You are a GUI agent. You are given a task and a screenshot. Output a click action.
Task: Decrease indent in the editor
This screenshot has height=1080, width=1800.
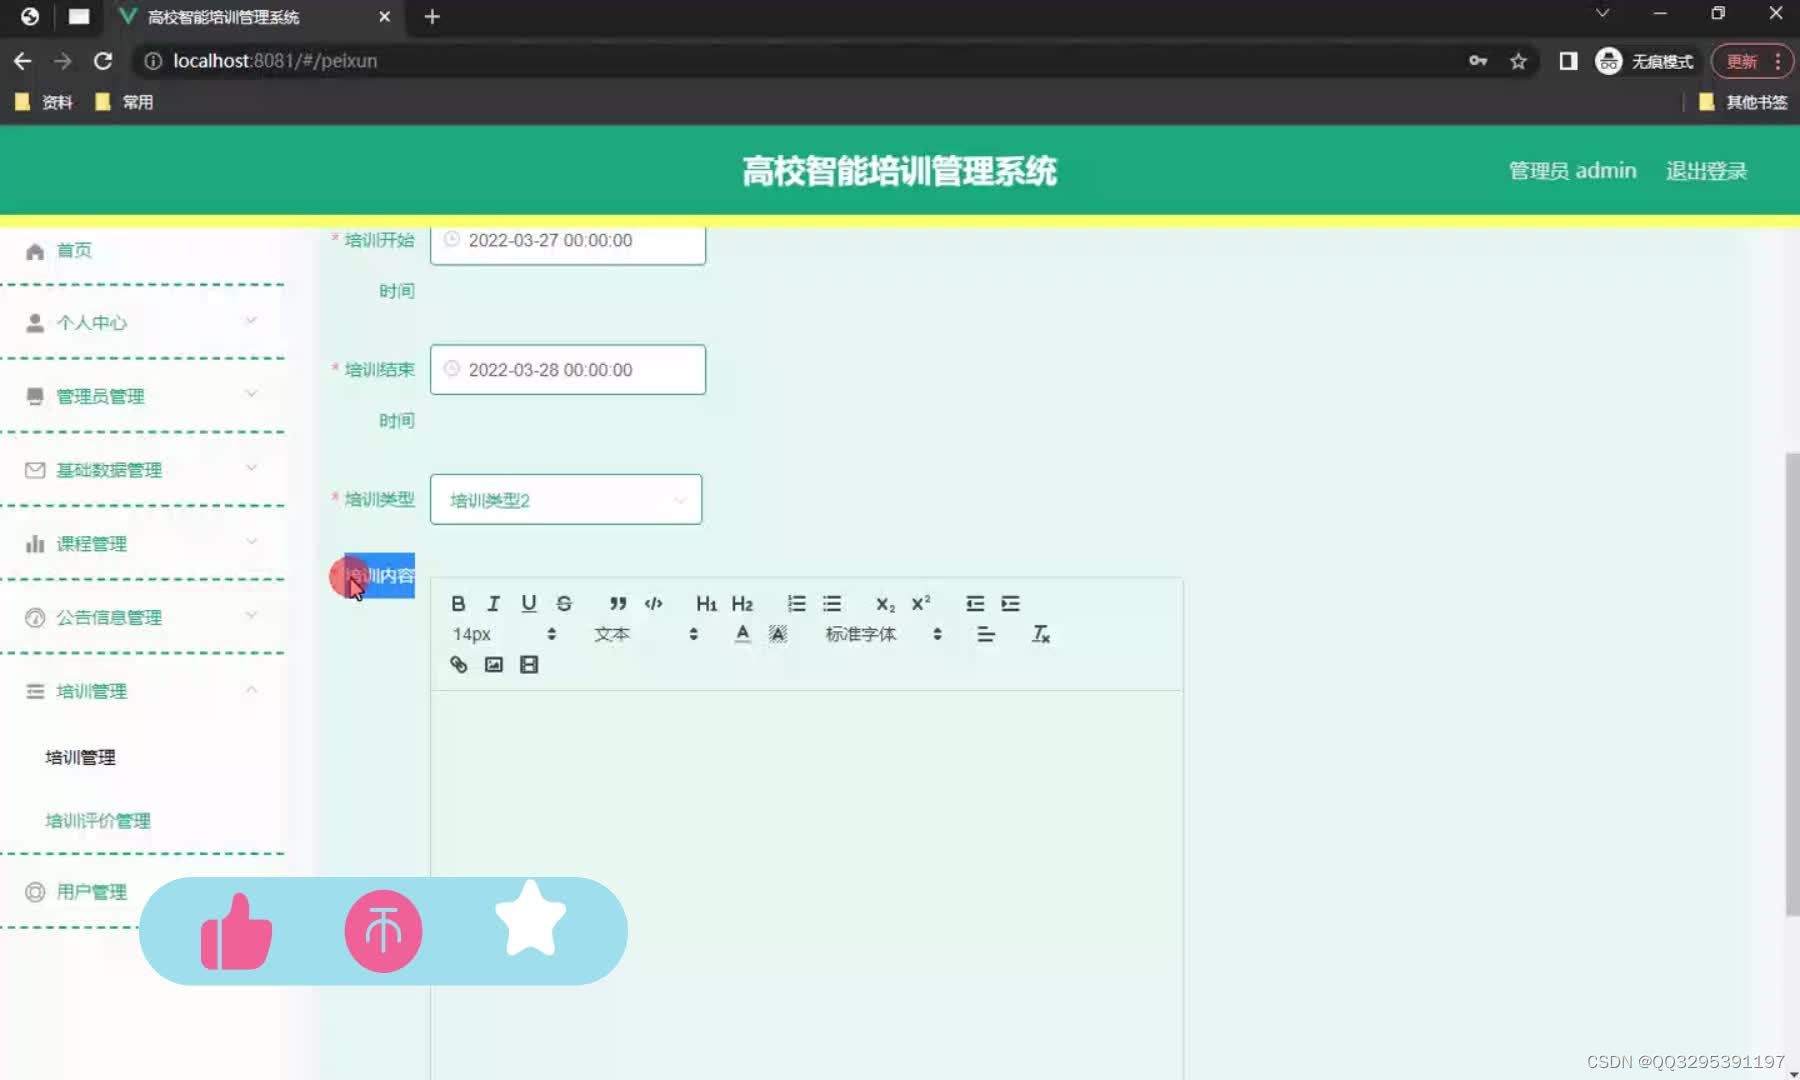[x=975, y=603]
